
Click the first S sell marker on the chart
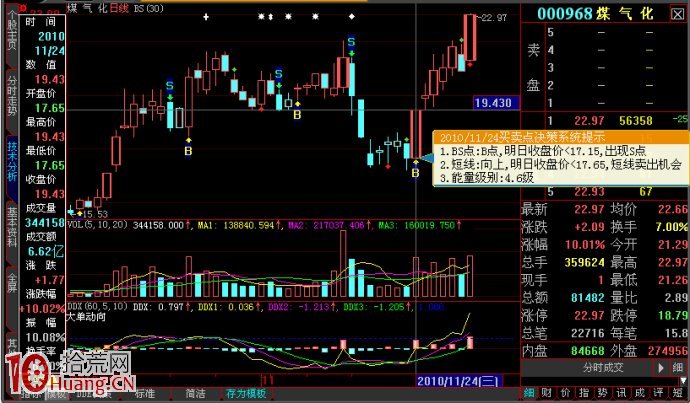[170, 86]
